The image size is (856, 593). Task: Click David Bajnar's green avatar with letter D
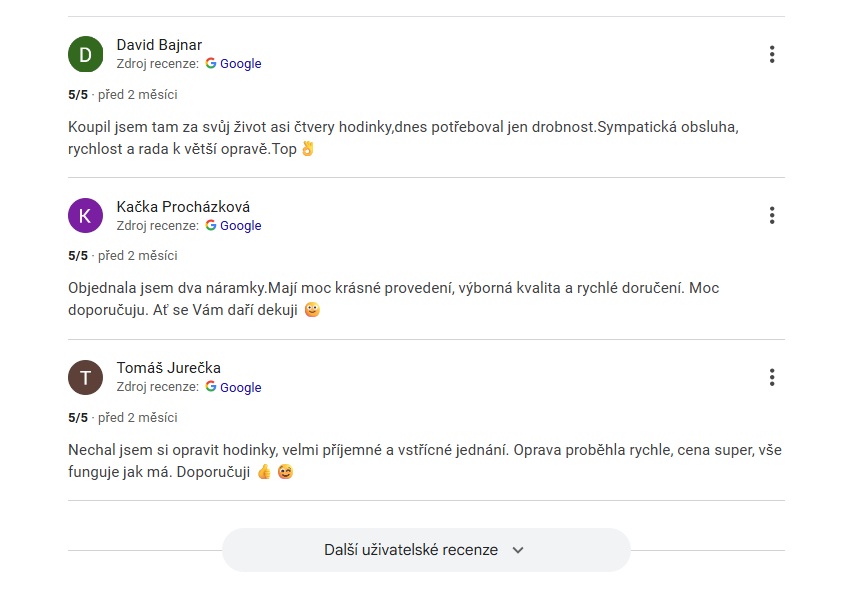(85, 54)
